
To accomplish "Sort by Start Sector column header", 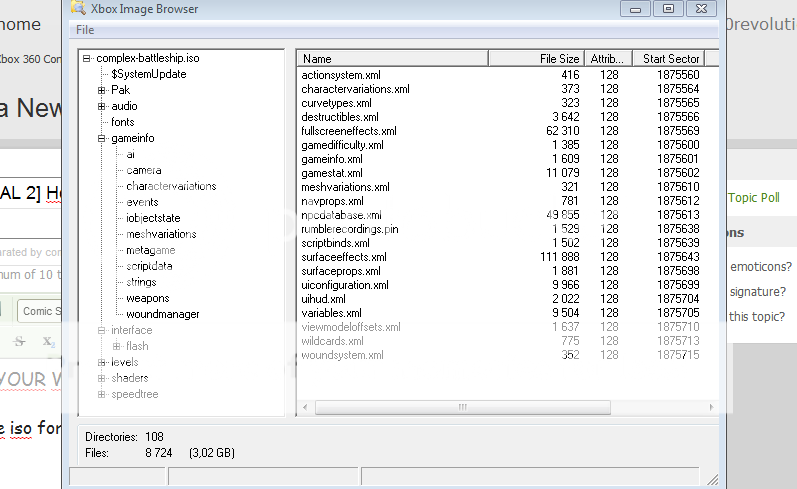I will pos(670,59).
